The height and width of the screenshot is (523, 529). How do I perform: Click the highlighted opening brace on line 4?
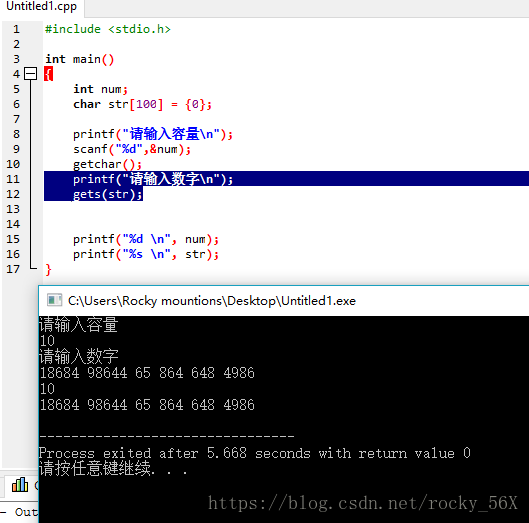pos(48,74)
